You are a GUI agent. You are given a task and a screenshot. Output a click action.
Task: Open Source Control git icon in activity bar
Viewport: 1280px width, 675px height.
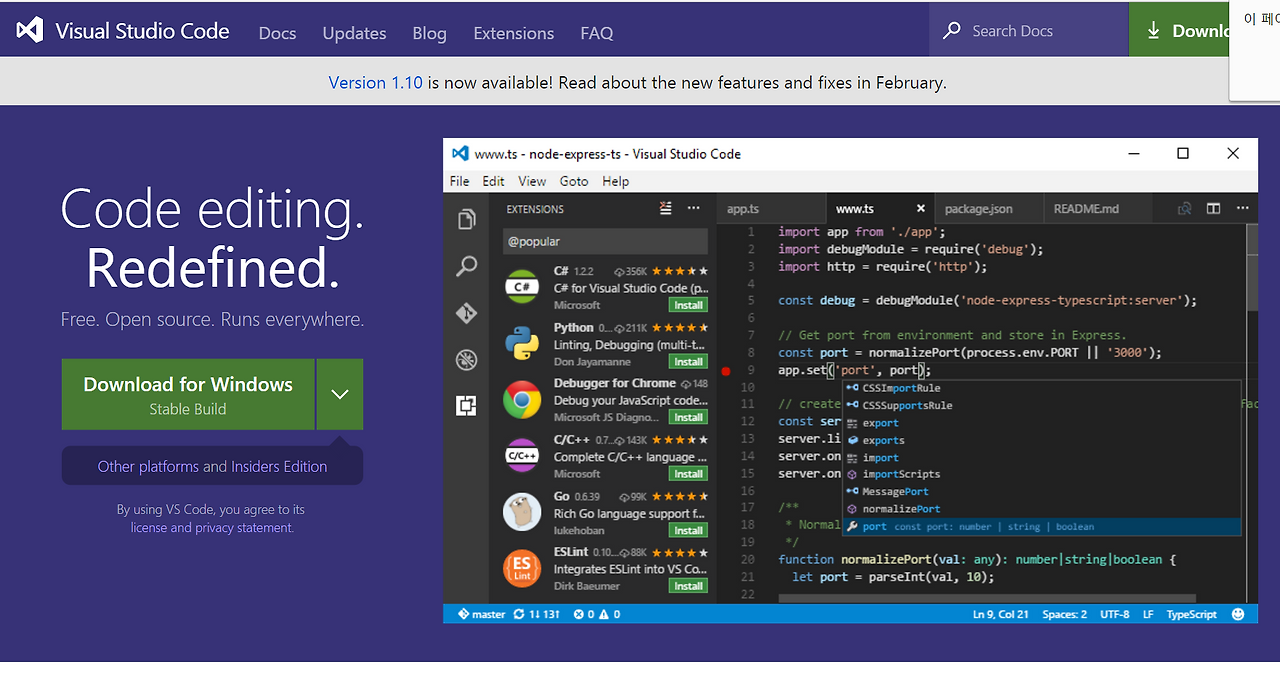coord(466,313)
